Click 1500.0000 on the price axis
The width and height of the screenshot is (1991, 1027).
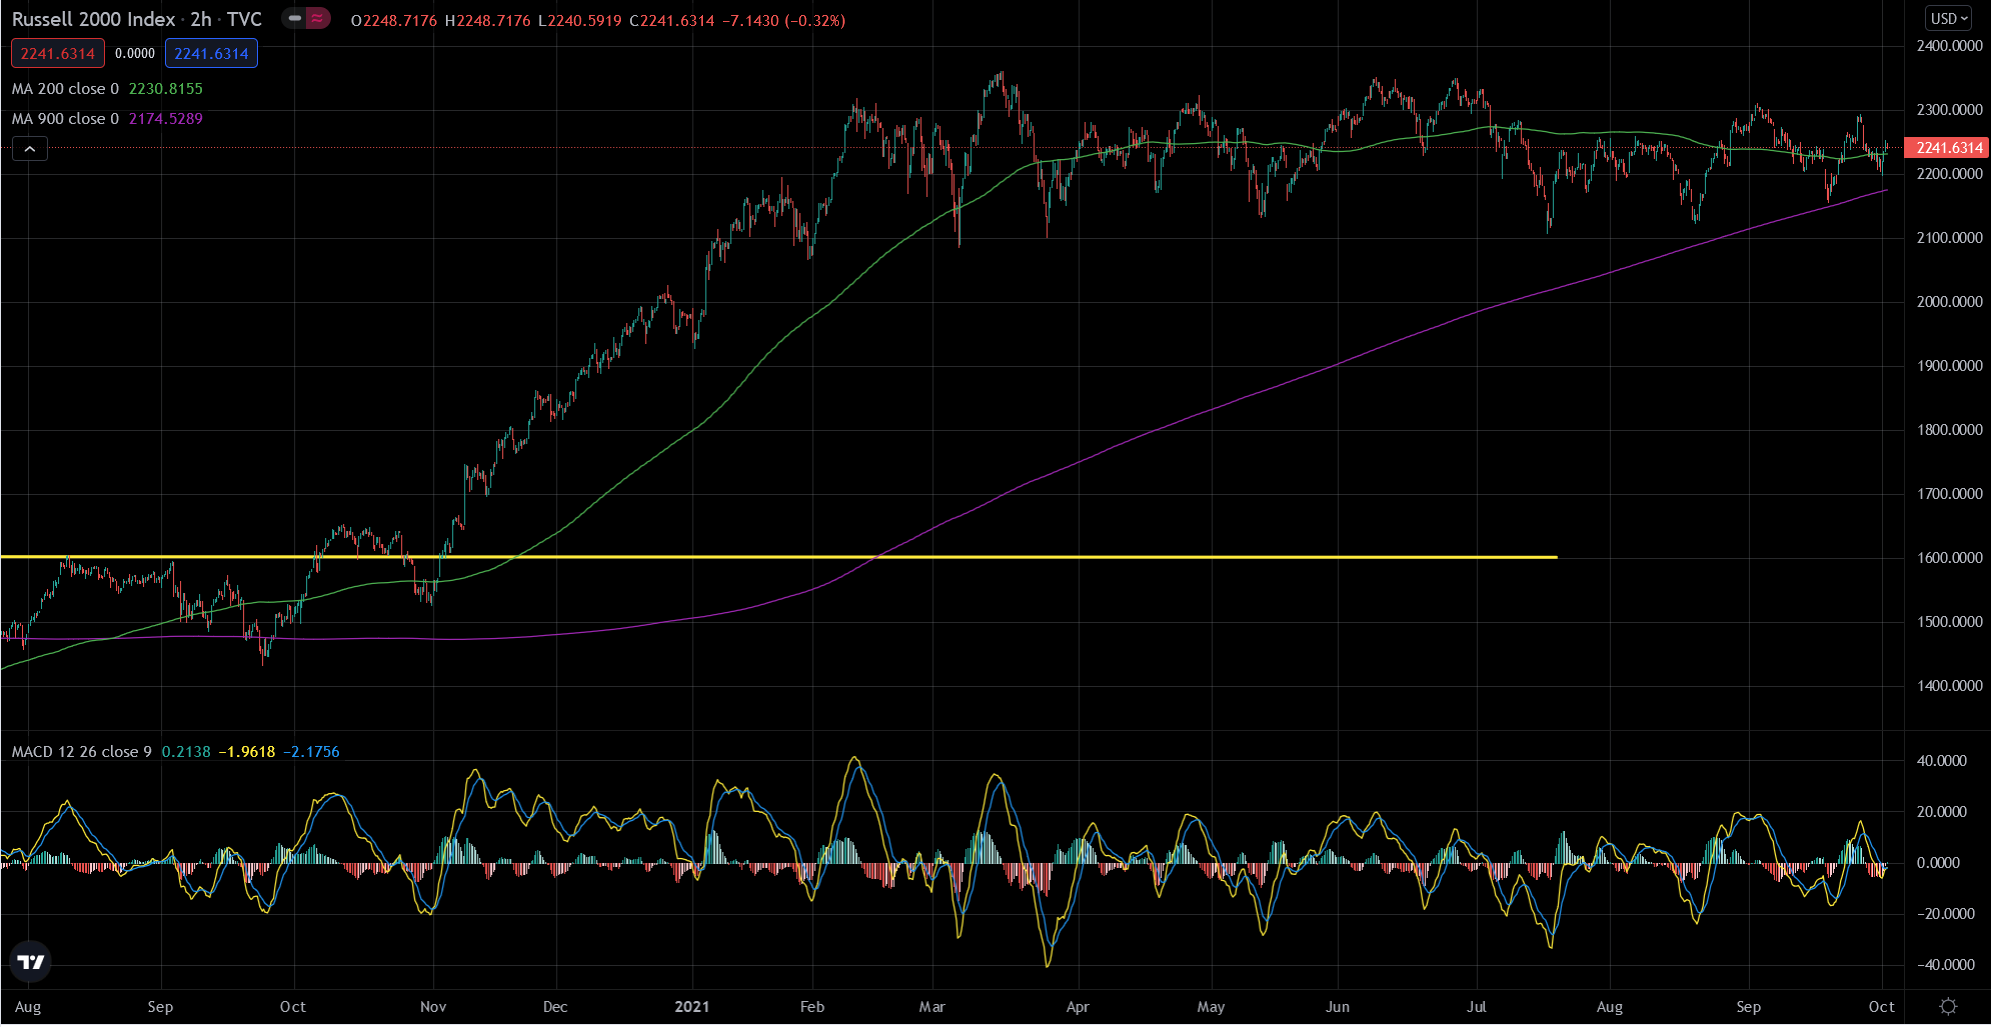click(x=1949, y=622)
